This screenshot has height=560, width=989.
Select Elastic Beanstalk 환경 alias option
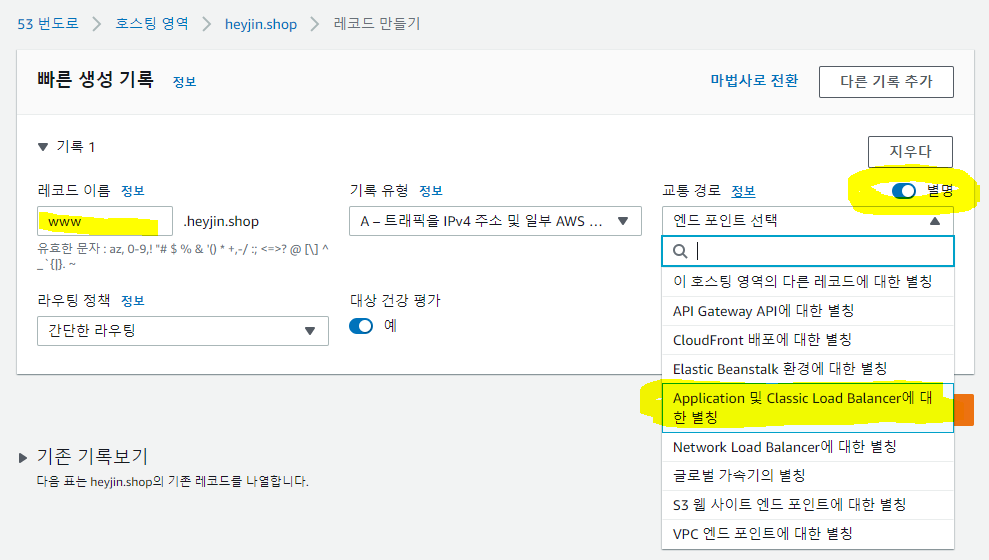tap(780, 369)
